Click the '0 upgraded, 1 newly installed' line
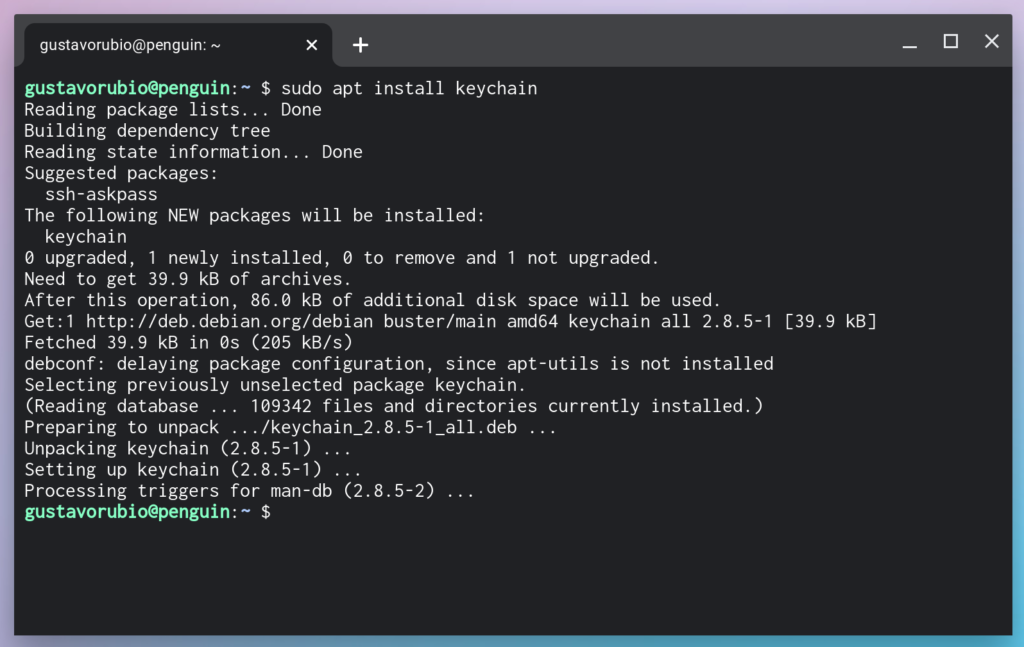Screen dimensions: 1024x647 tap(342, 258)
